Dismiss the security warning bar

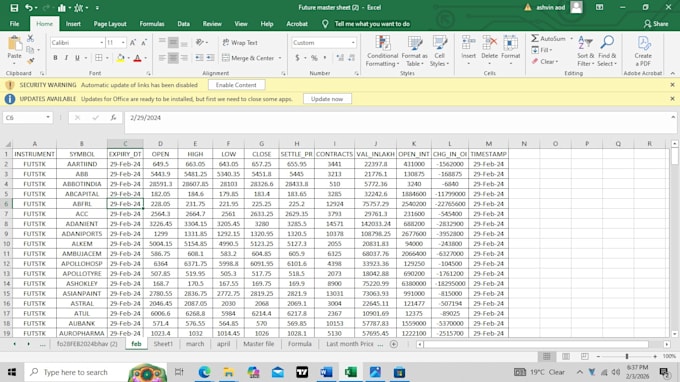pyautogui.click(x=672, y=85)
